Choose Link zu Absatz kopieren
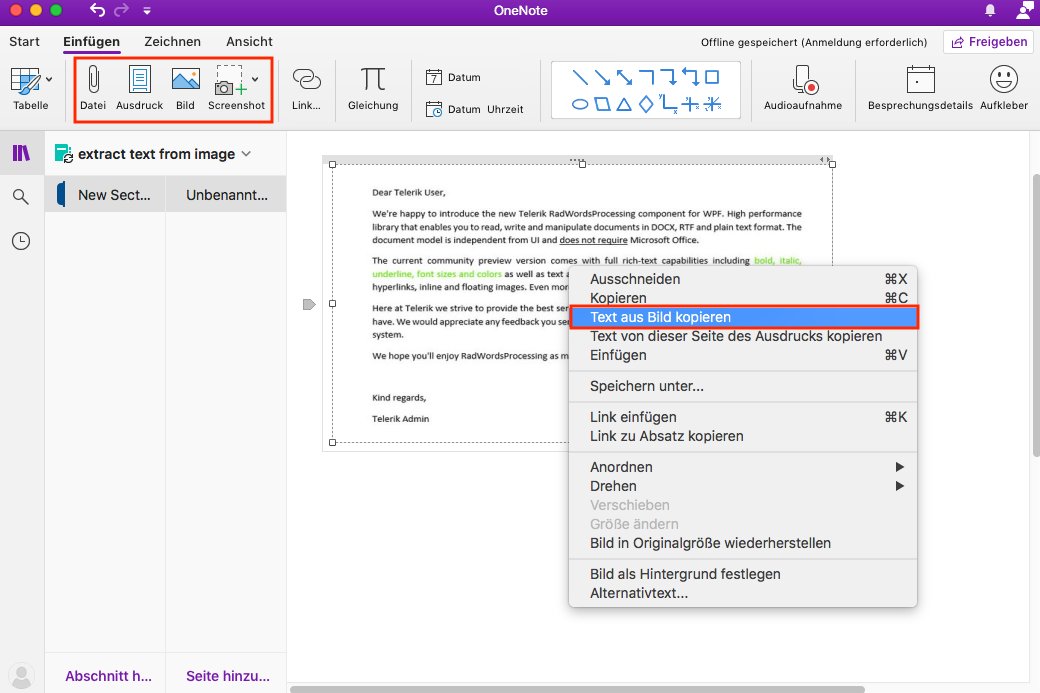 743,436
